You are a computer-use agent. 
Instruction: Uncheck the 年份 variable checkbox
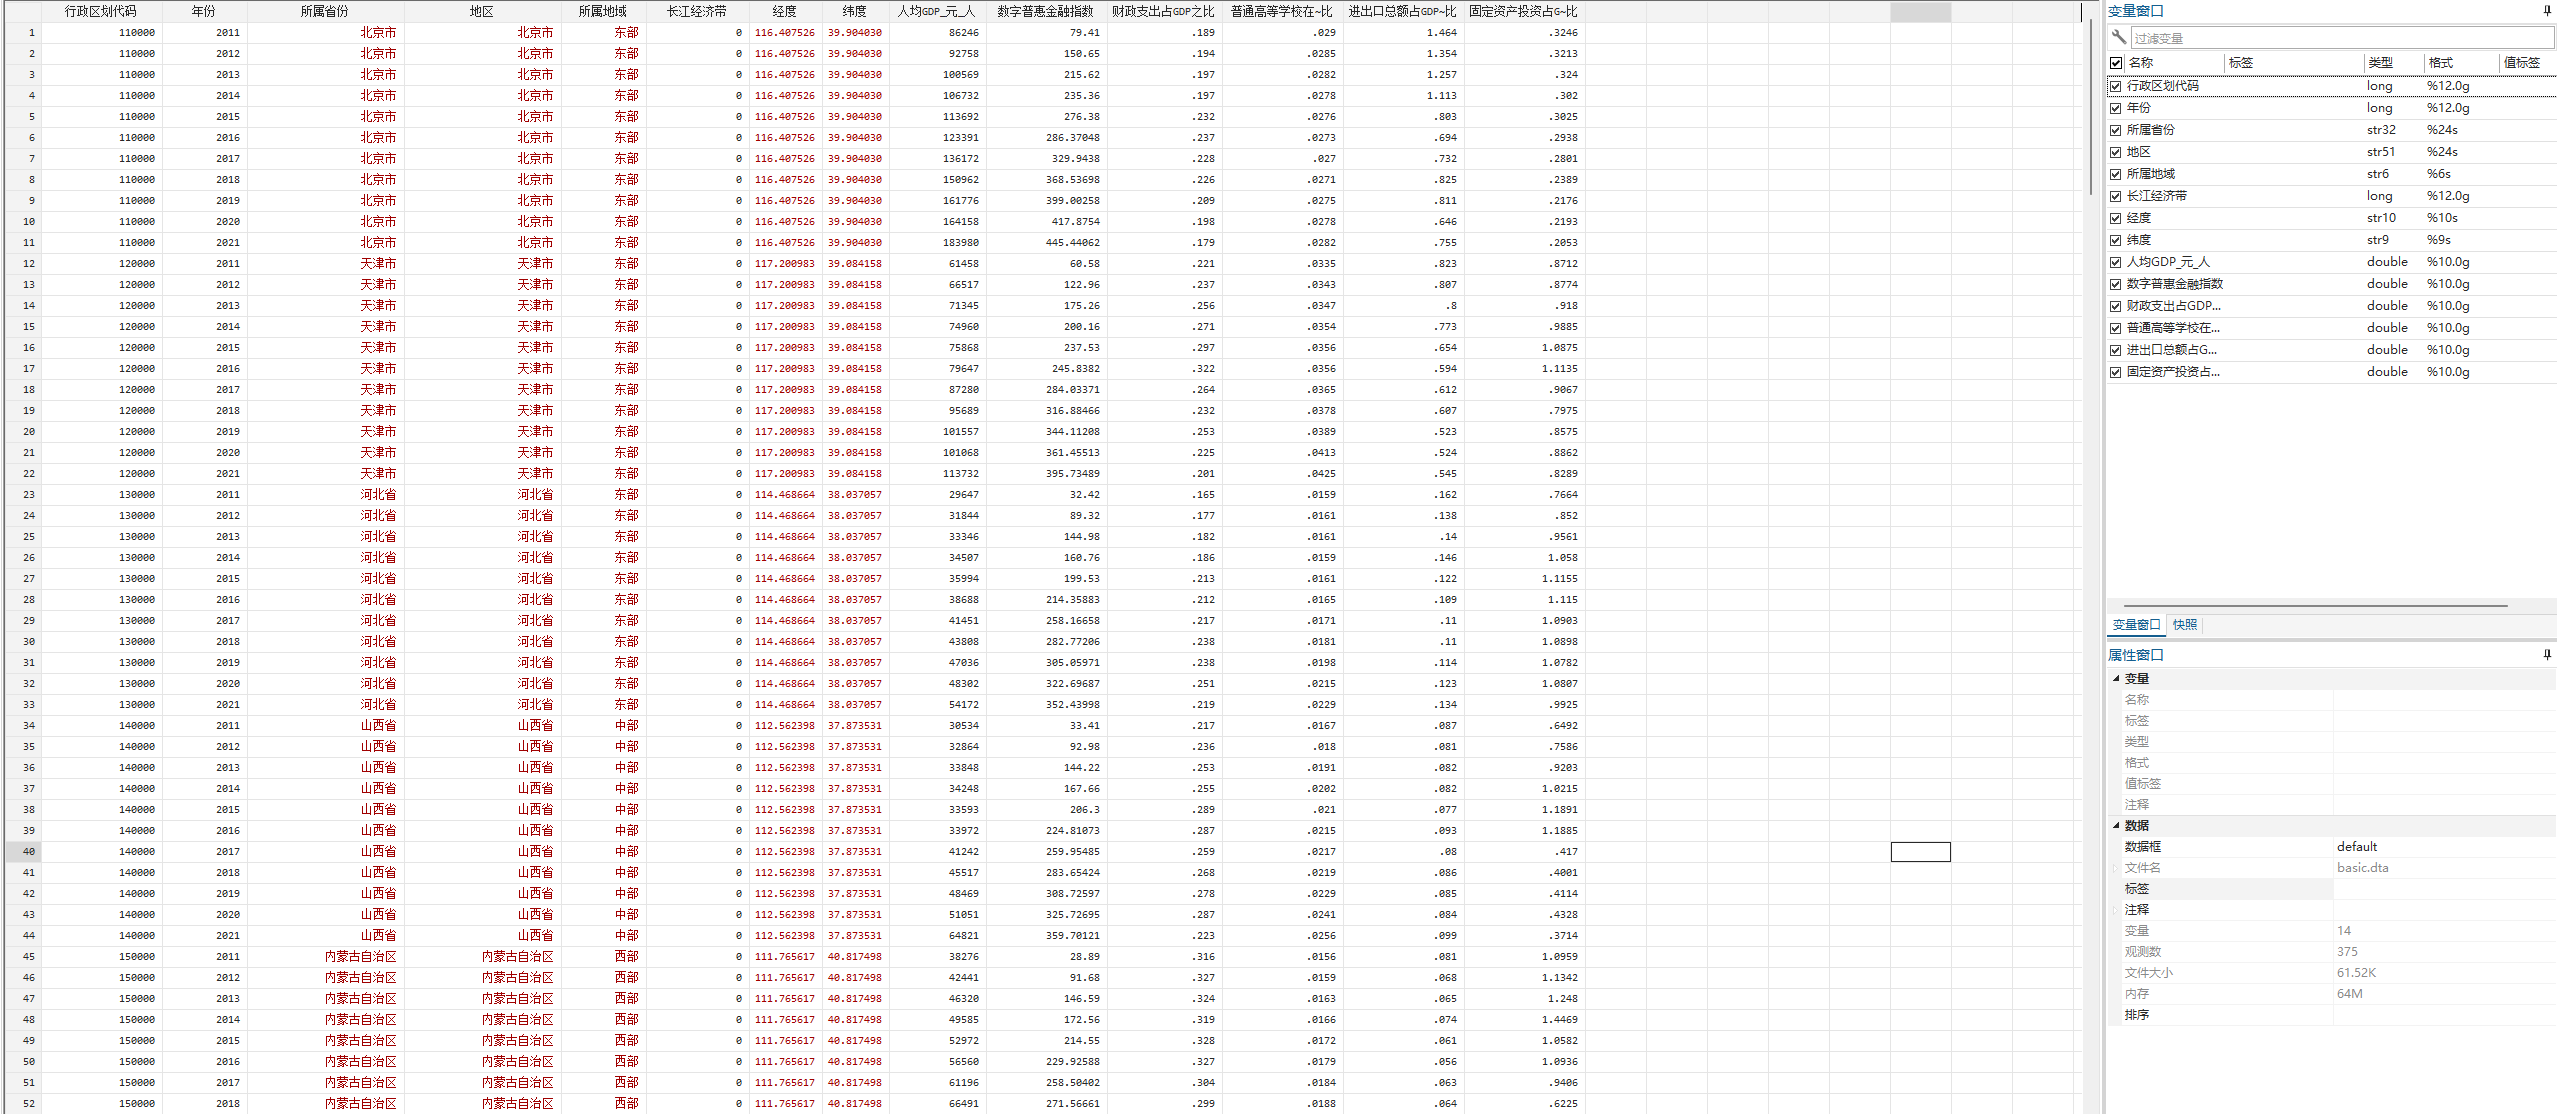coord(2115,108)
